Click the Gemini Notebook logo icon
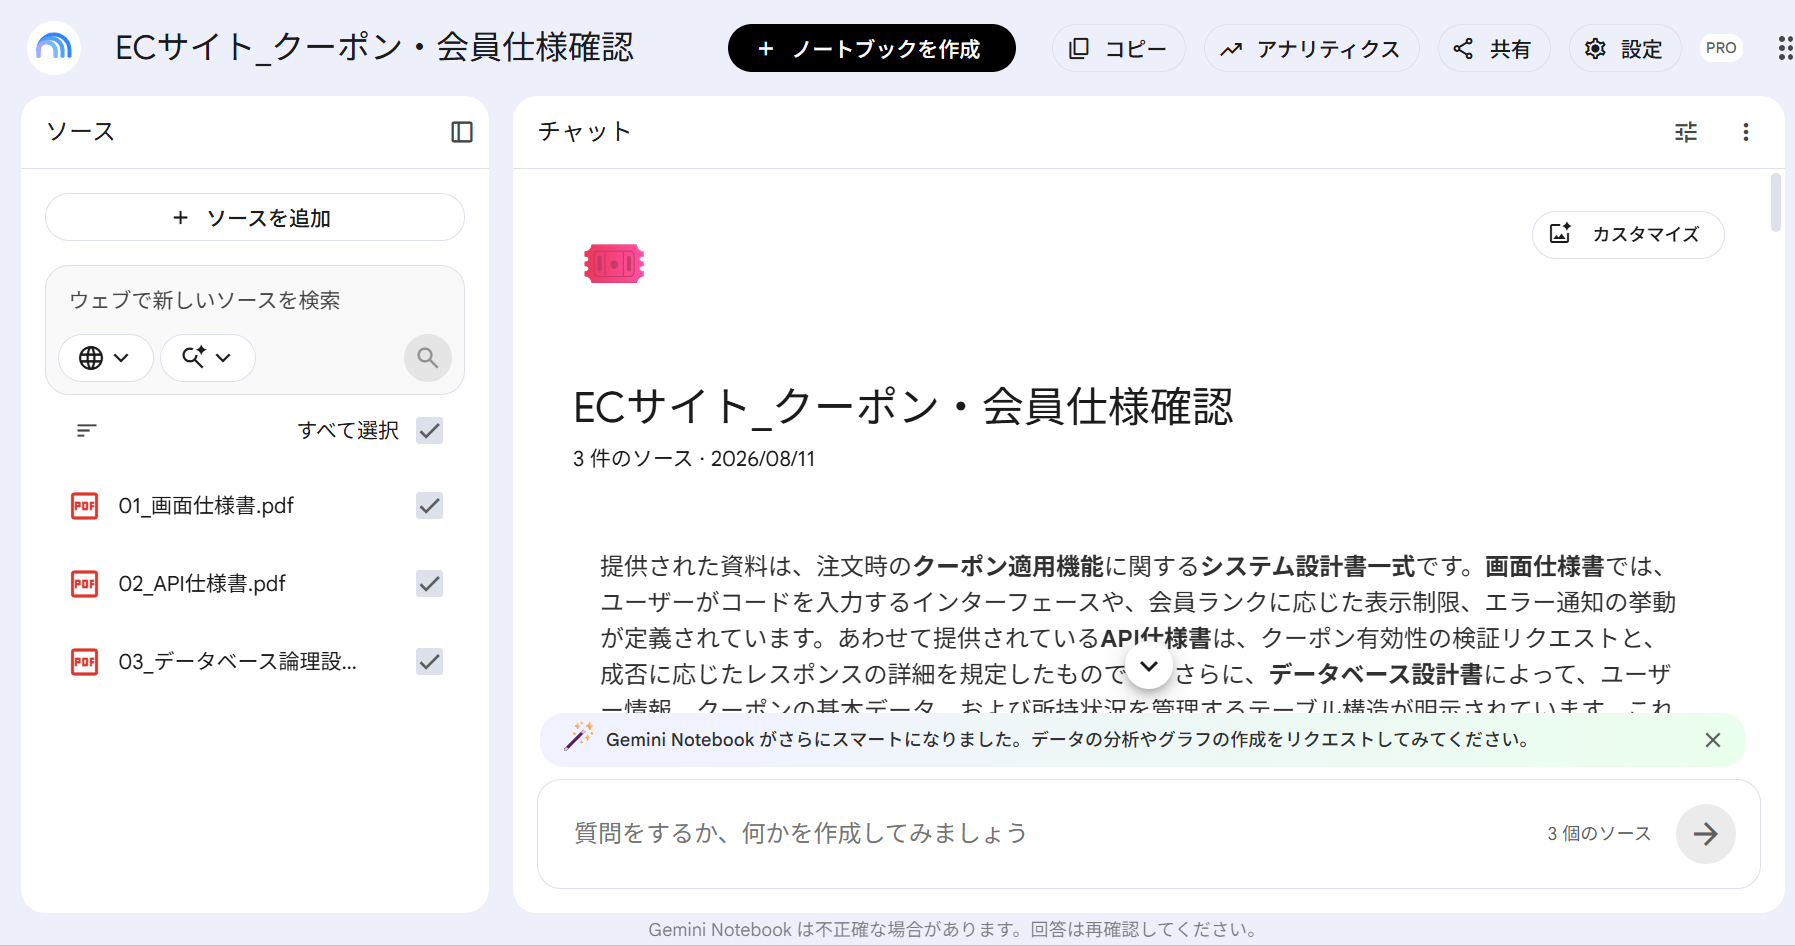1795x946 pixels. (54, 47)
